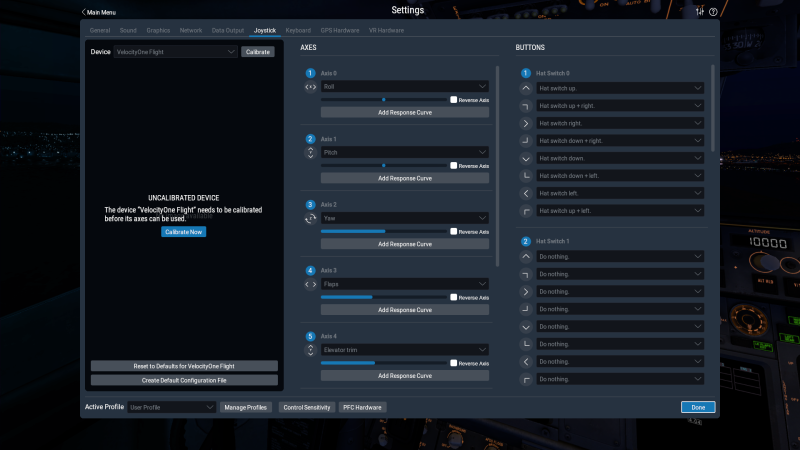800x450 pixels.
Task: Click Reset to Defaults for VelocityOne Flight
Action: click(184, 366)
